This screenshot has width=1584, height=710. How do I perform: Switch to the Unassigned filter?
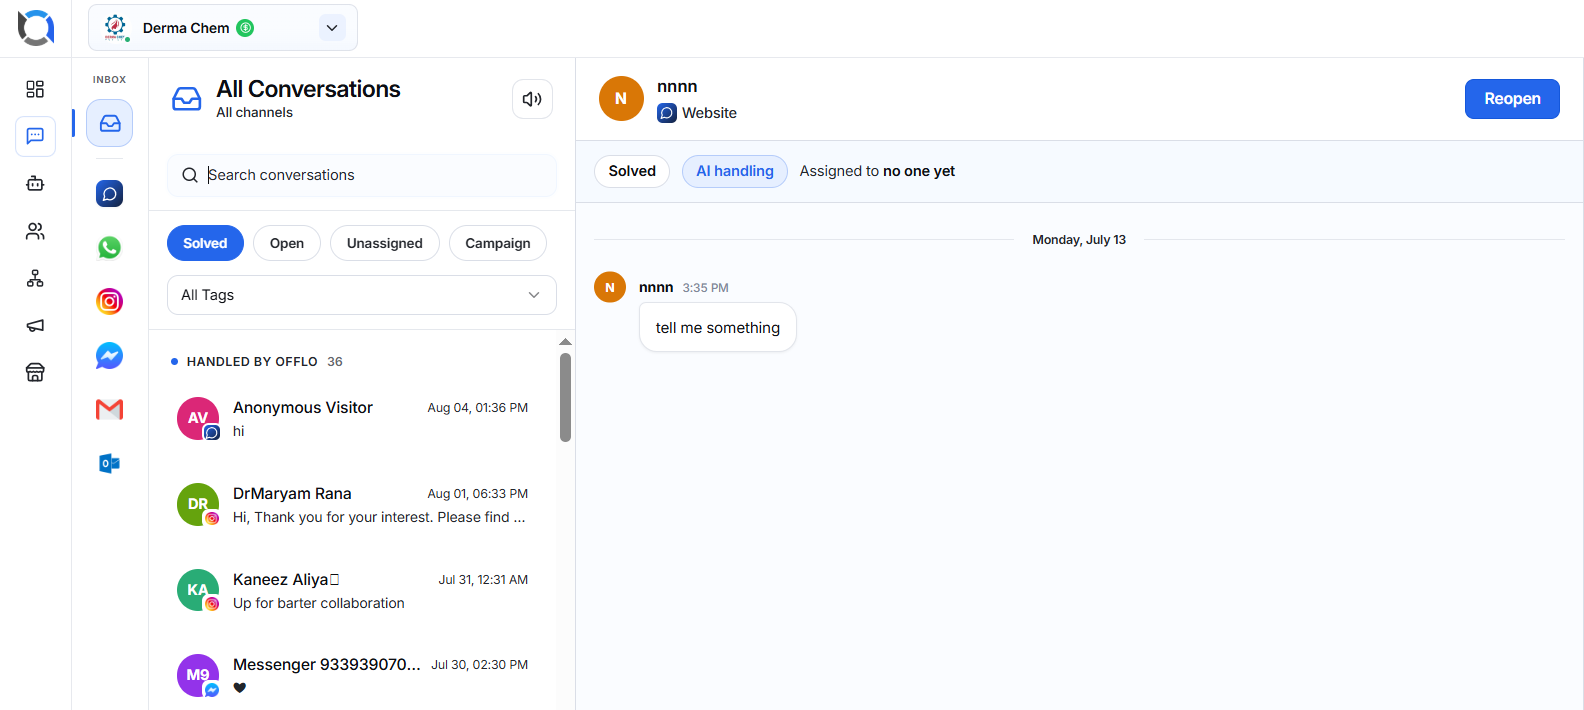pyautogui.click(x=385, y=243)
